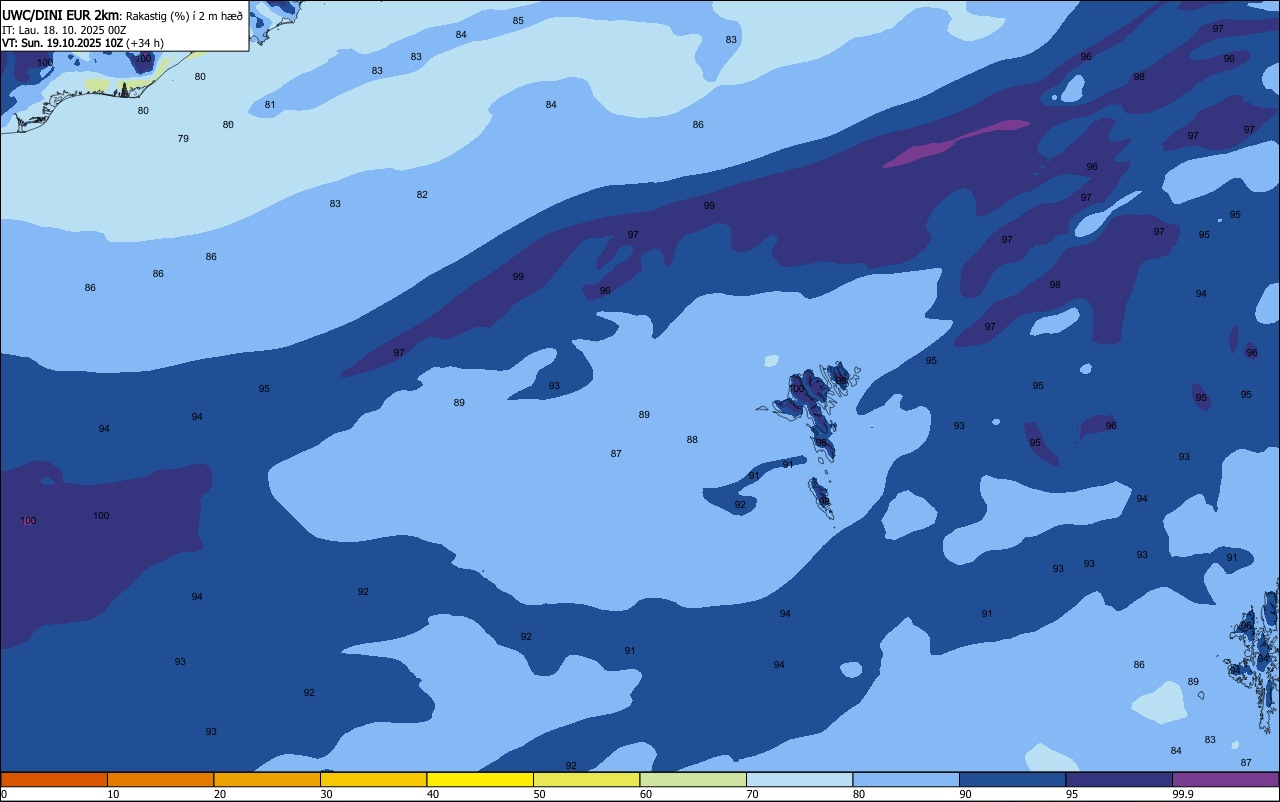Click the dark orange 0–10 legend swatch
Viewport: 1280px width, 802px height.
pos(54,779)
